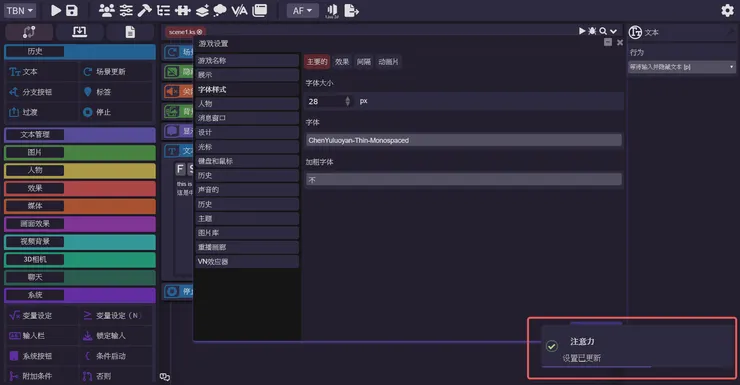Open the list tree icon in toolbar

[163, 10]
